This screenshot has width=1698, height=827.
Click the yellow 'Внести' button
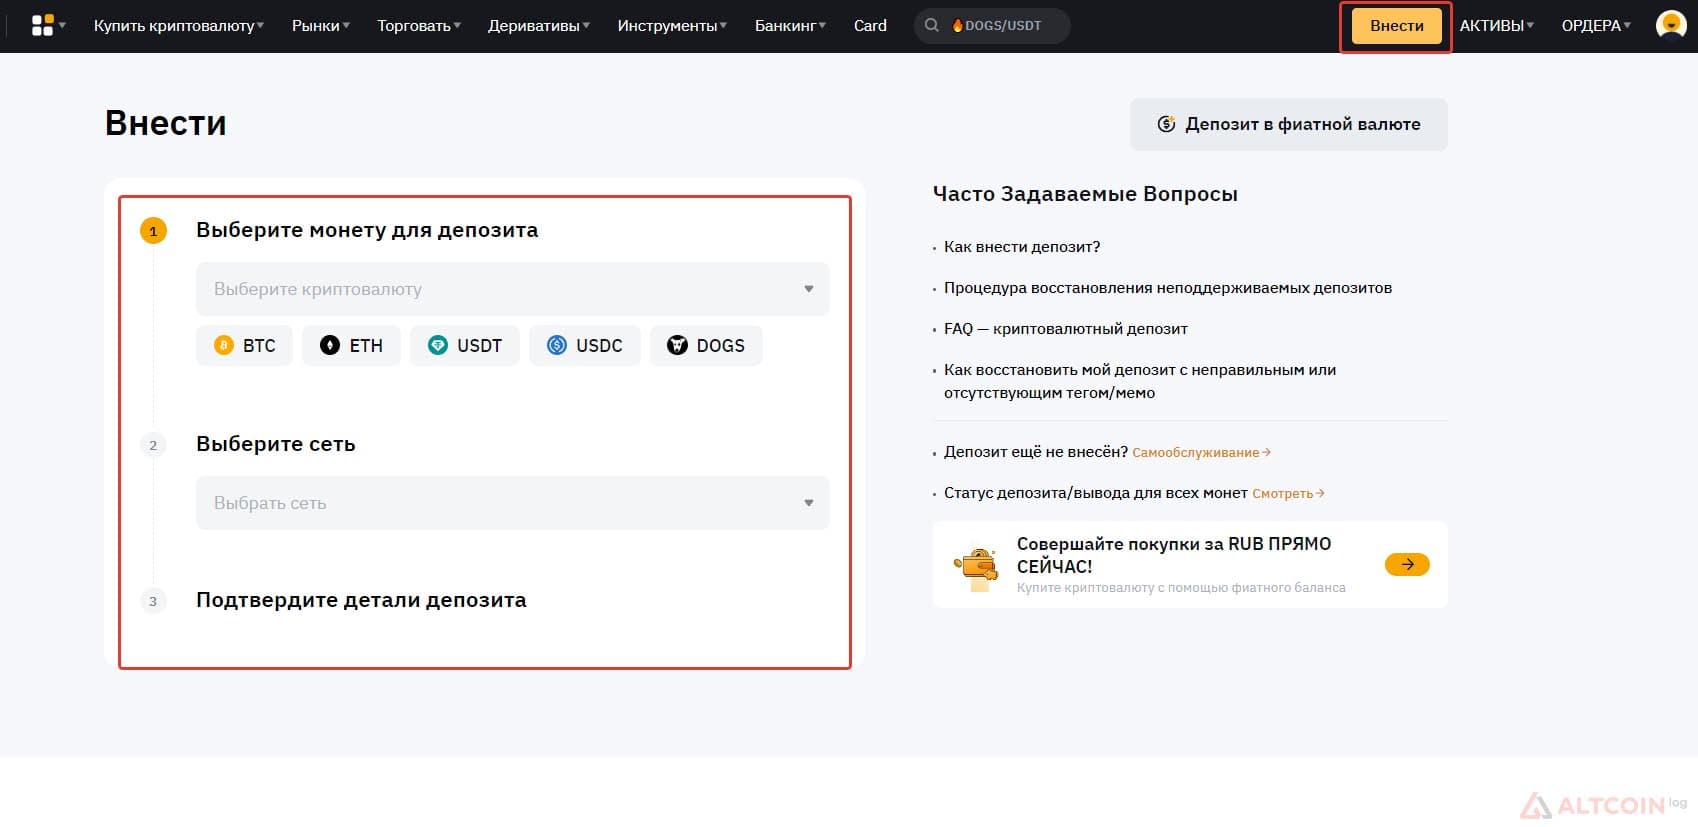click(1396, 26)
